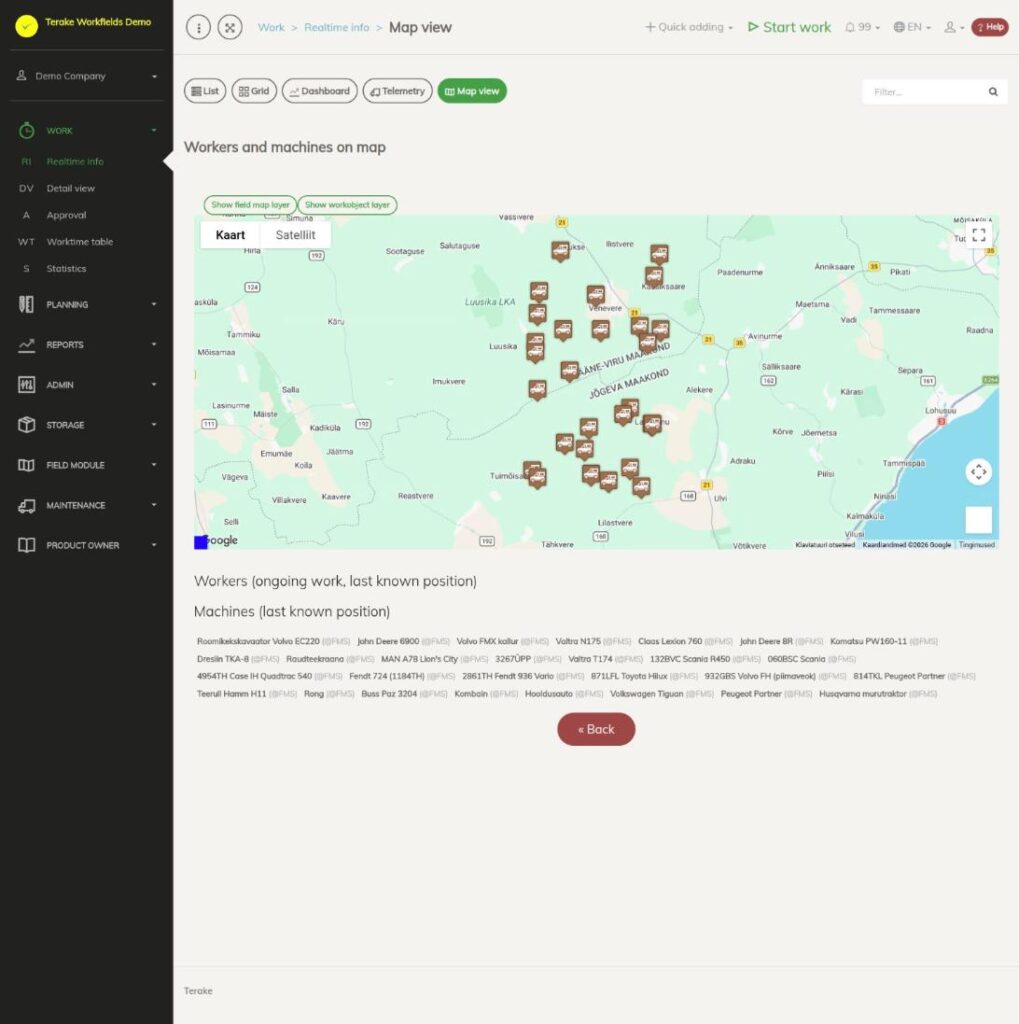Click the STORAGE box icon

[x=26, y=425]
